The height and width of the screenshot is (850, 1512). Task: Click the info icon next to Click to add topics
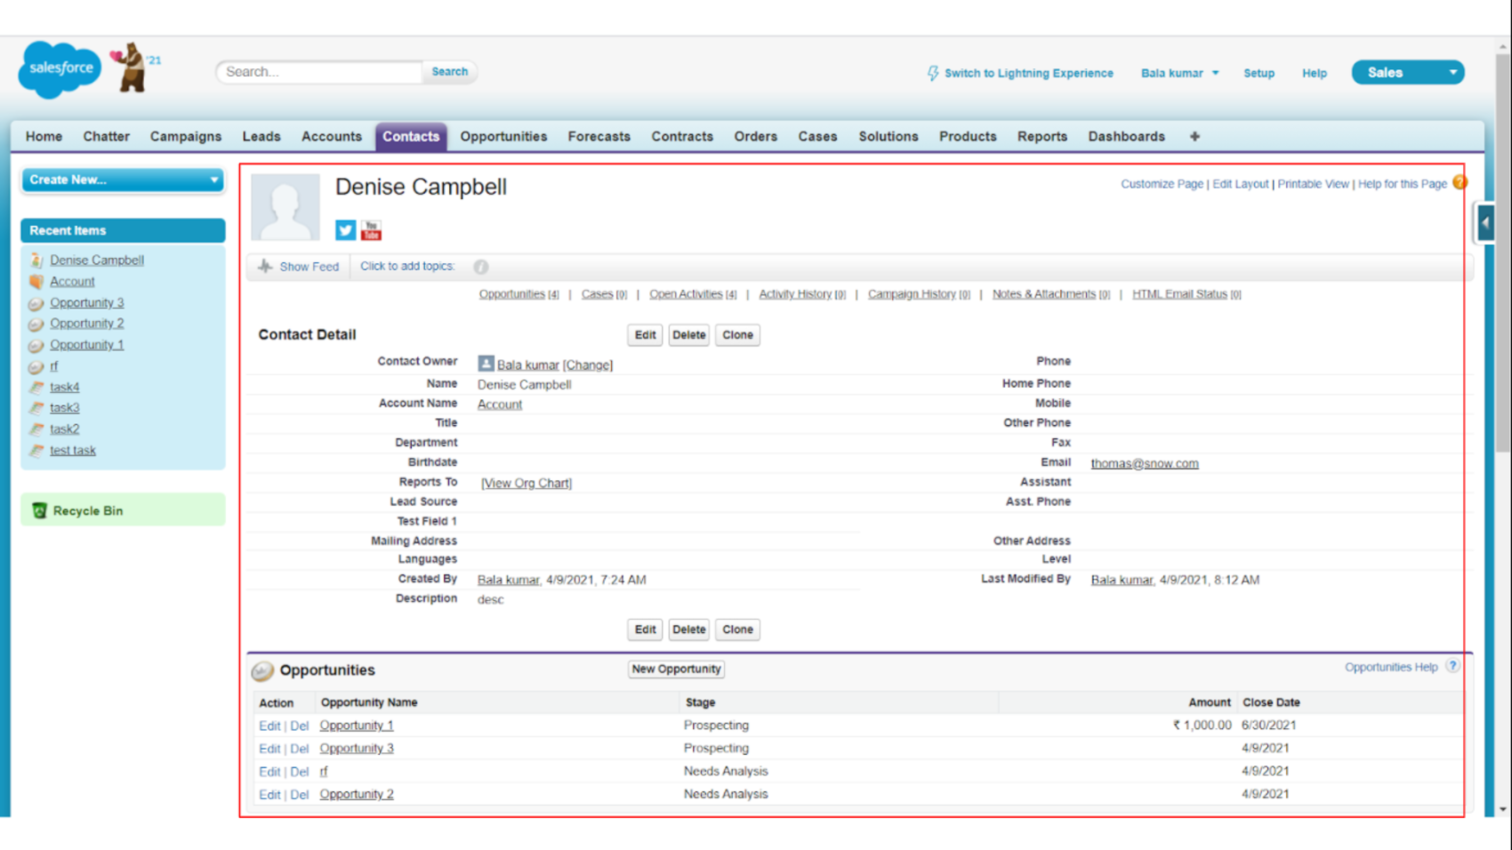click(481, 267)
